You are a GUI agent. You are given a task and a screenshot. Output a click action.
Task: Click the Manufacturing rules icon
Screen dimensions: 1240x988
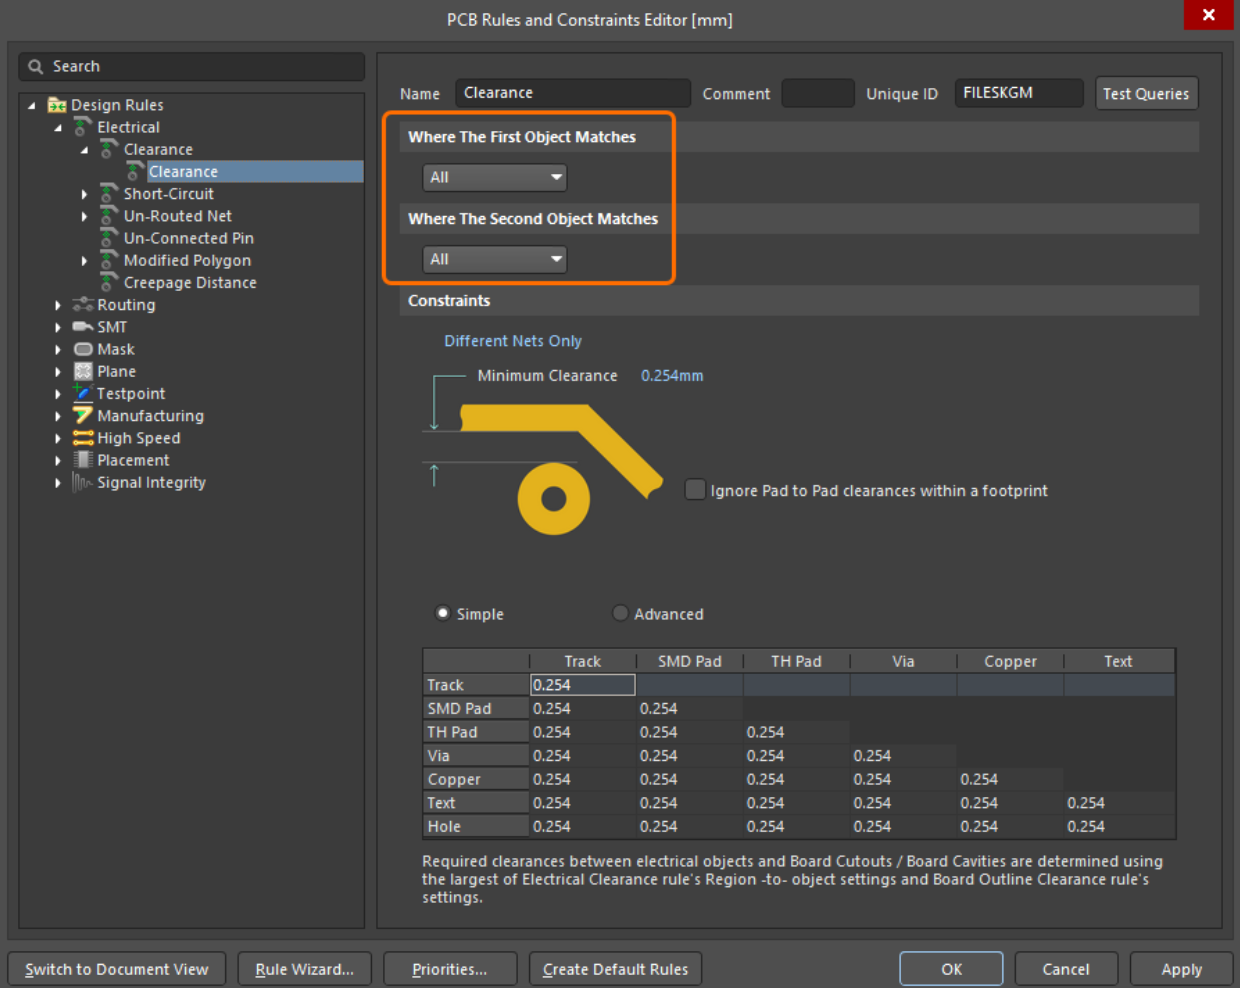pos(83,415)
